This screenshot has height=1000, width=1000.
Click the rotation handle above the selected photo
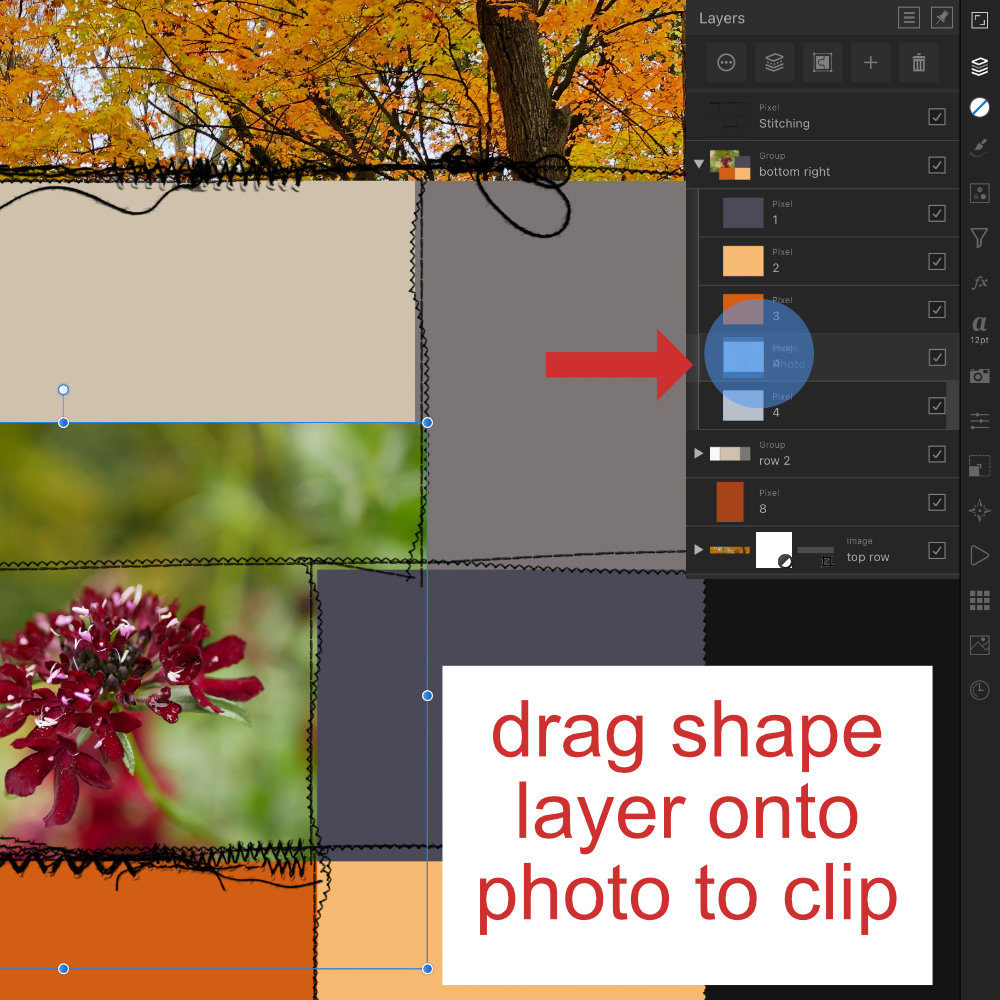63,390
